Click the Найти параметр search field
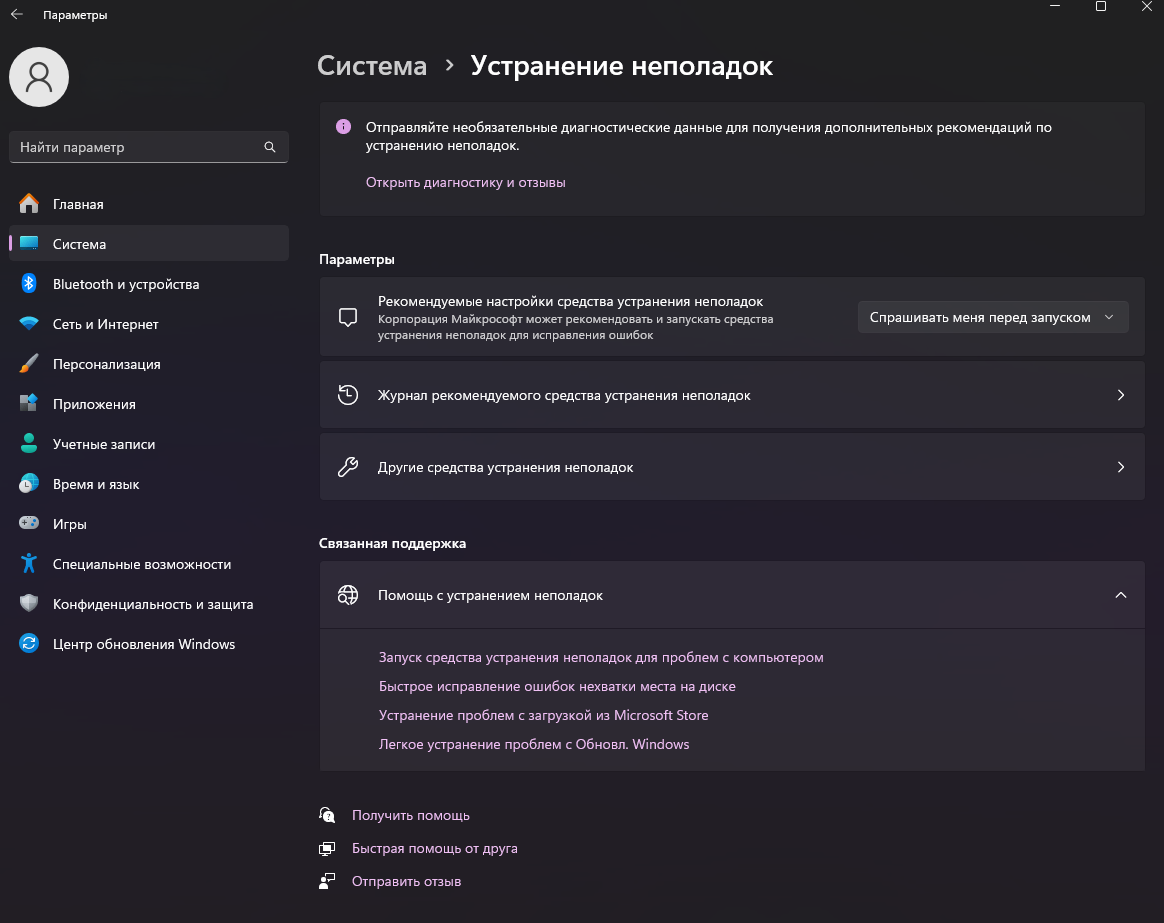The image size is (1164, 923). coord(135,147)
